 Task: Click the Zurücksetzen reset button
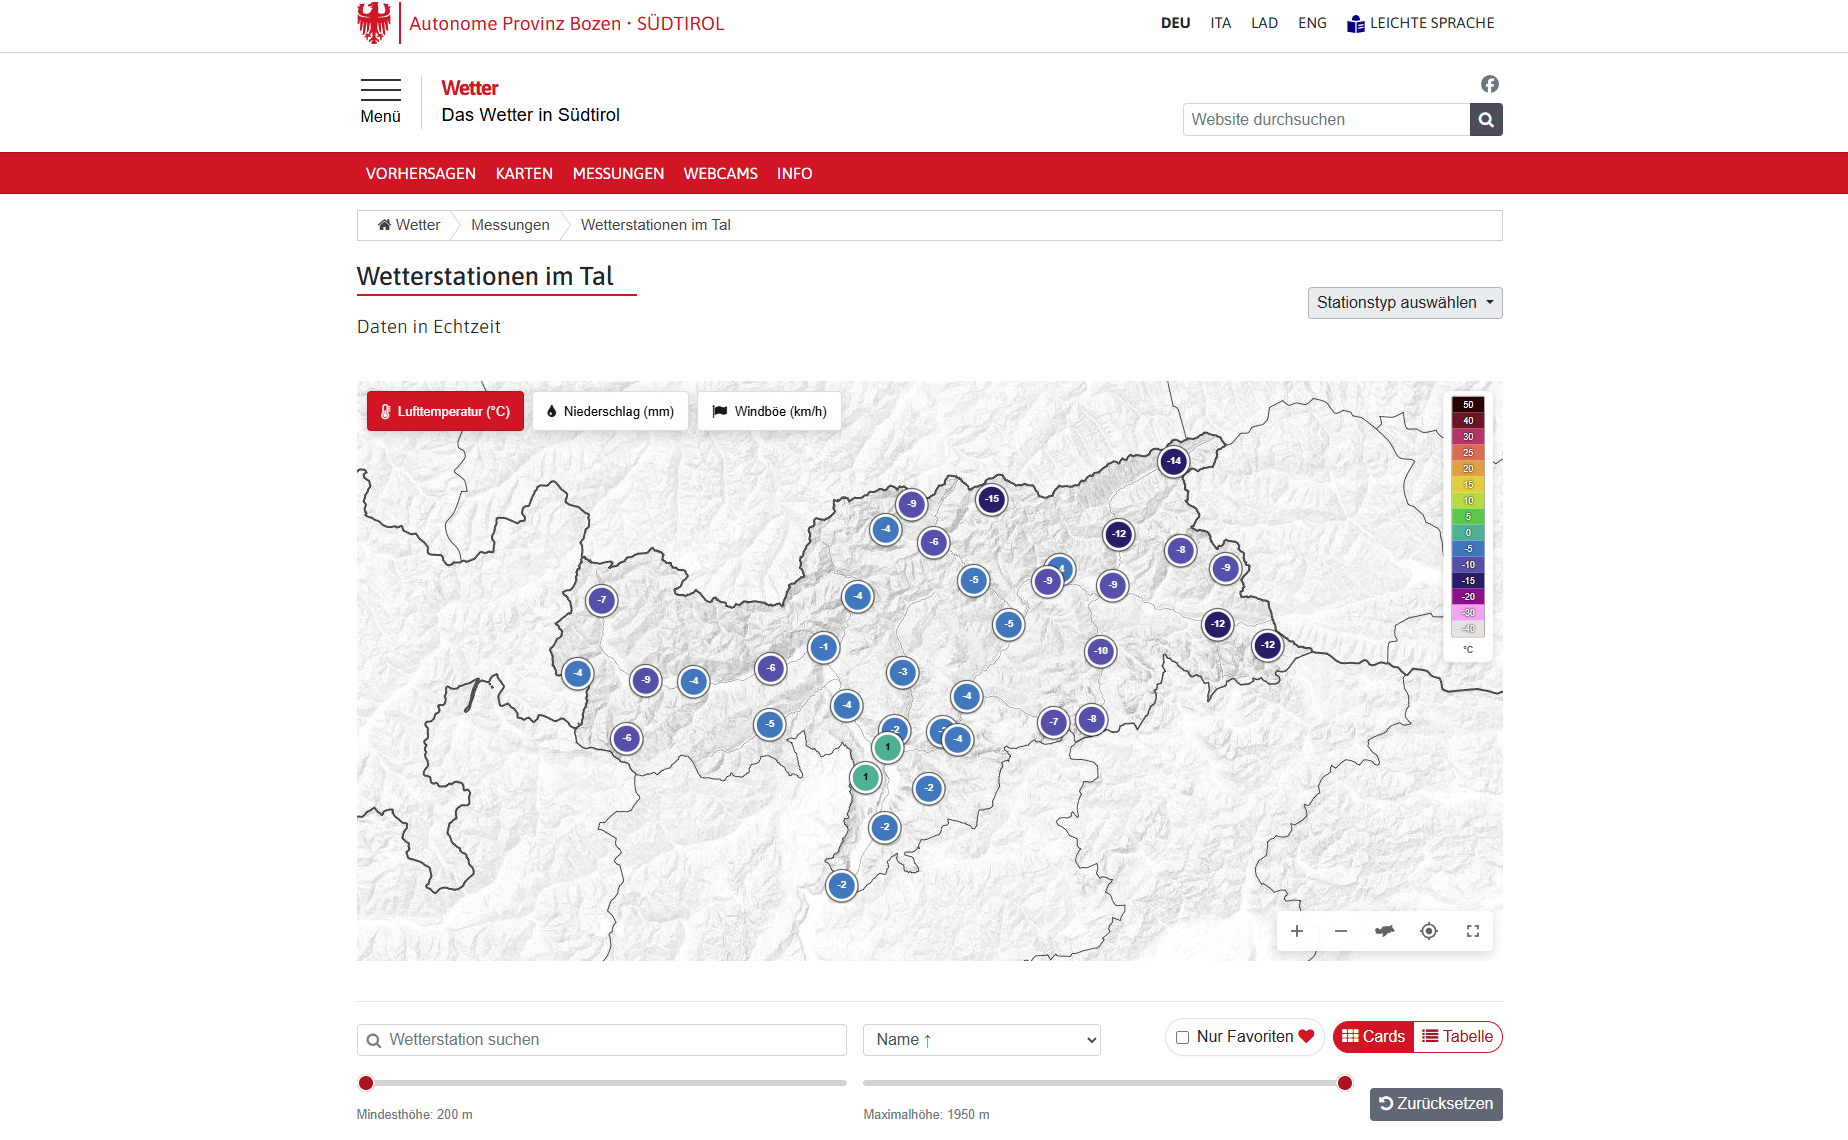point(1435,1104)
